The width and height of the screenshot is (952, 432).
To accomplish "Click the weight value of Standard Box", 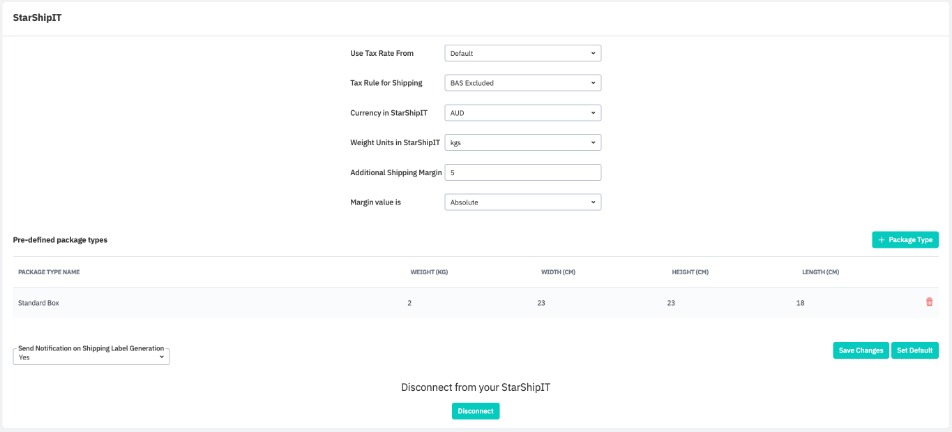I will (410, 303).
